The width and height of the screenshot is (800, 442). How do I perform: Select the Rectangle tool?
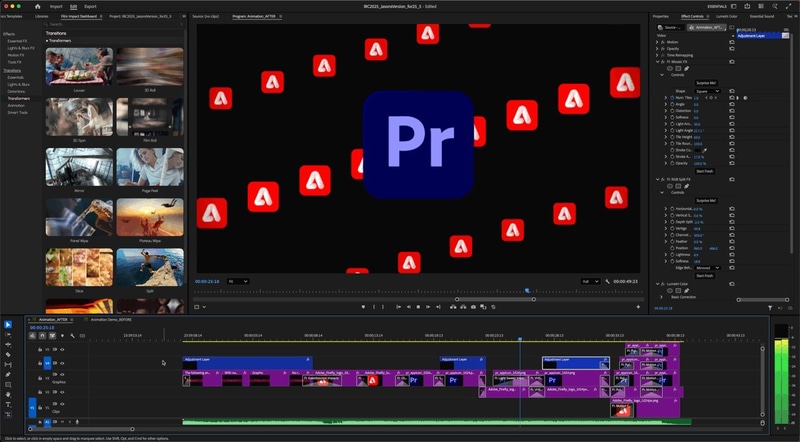tap(8, 384)
